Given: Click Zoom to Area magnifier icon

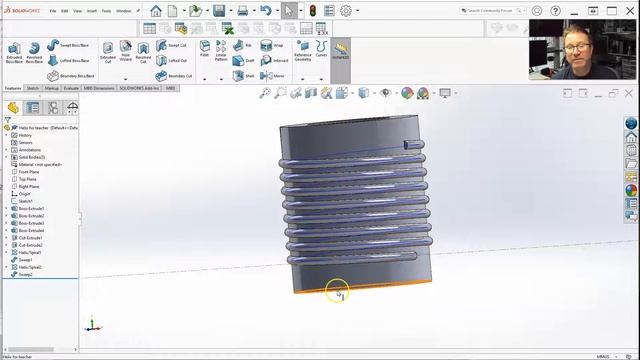Looking at the screenshot, I should [x=280, y=93].
